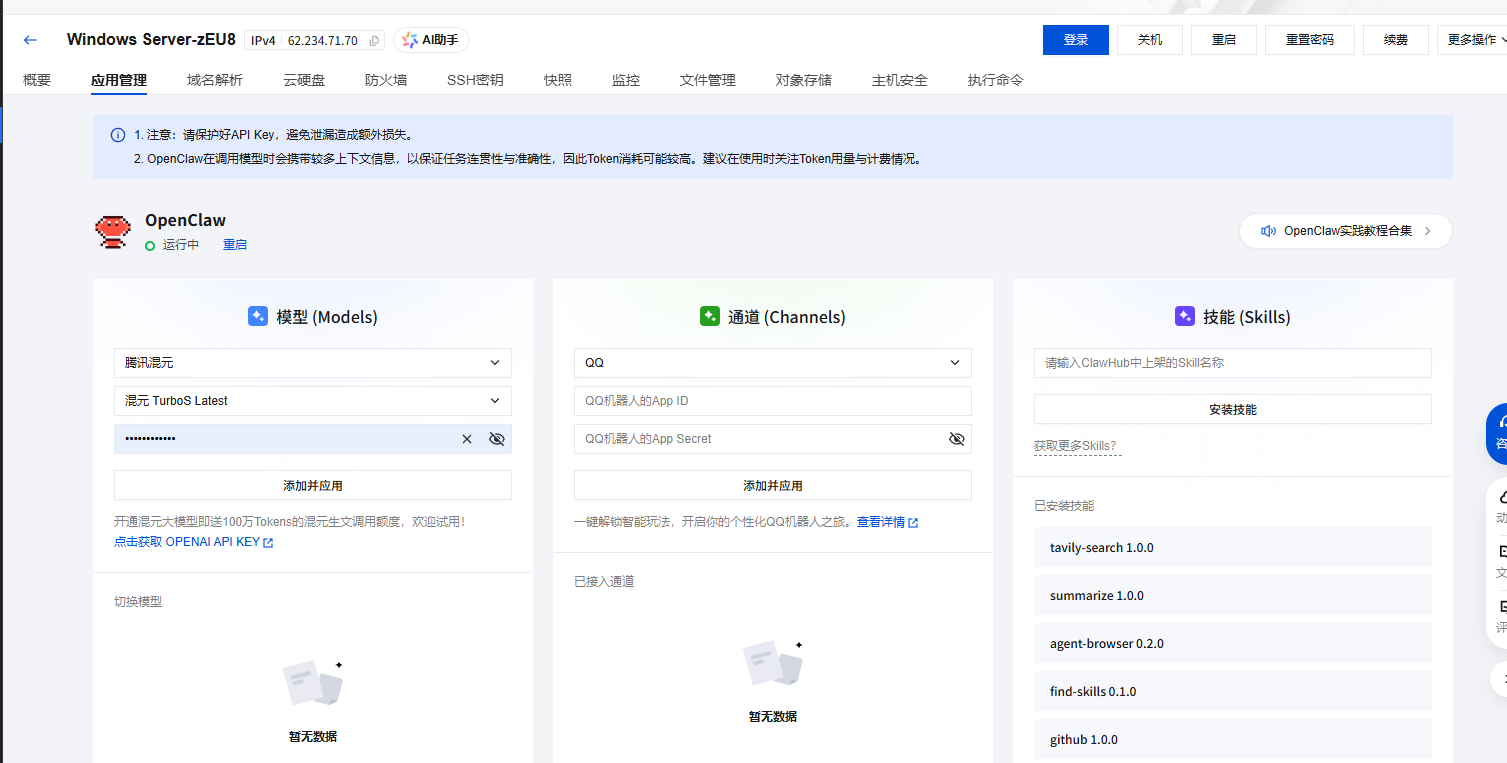The width and height of the screenshot is (1507, 763).
Task: Click the blue 登录 button
Action: point(1076,40)
